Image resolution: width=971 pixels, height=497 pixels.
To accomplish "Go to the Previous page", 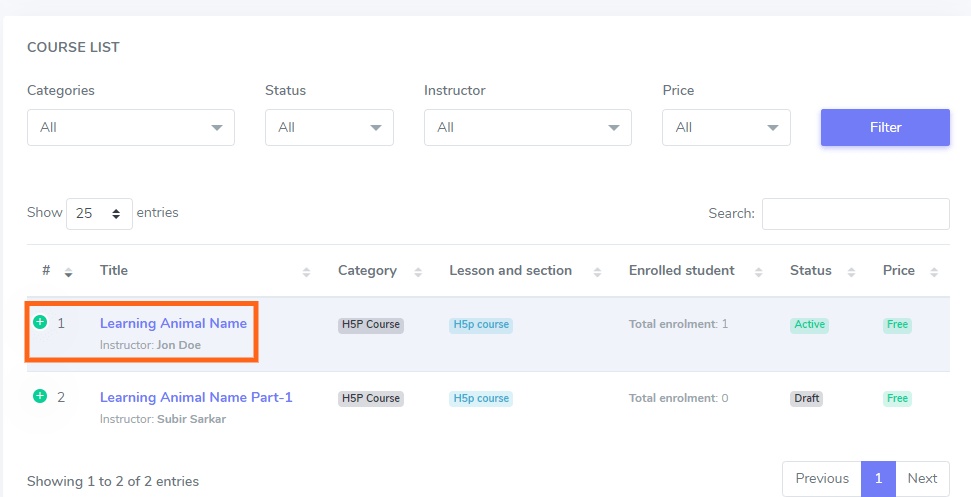I will coord(821,479).
